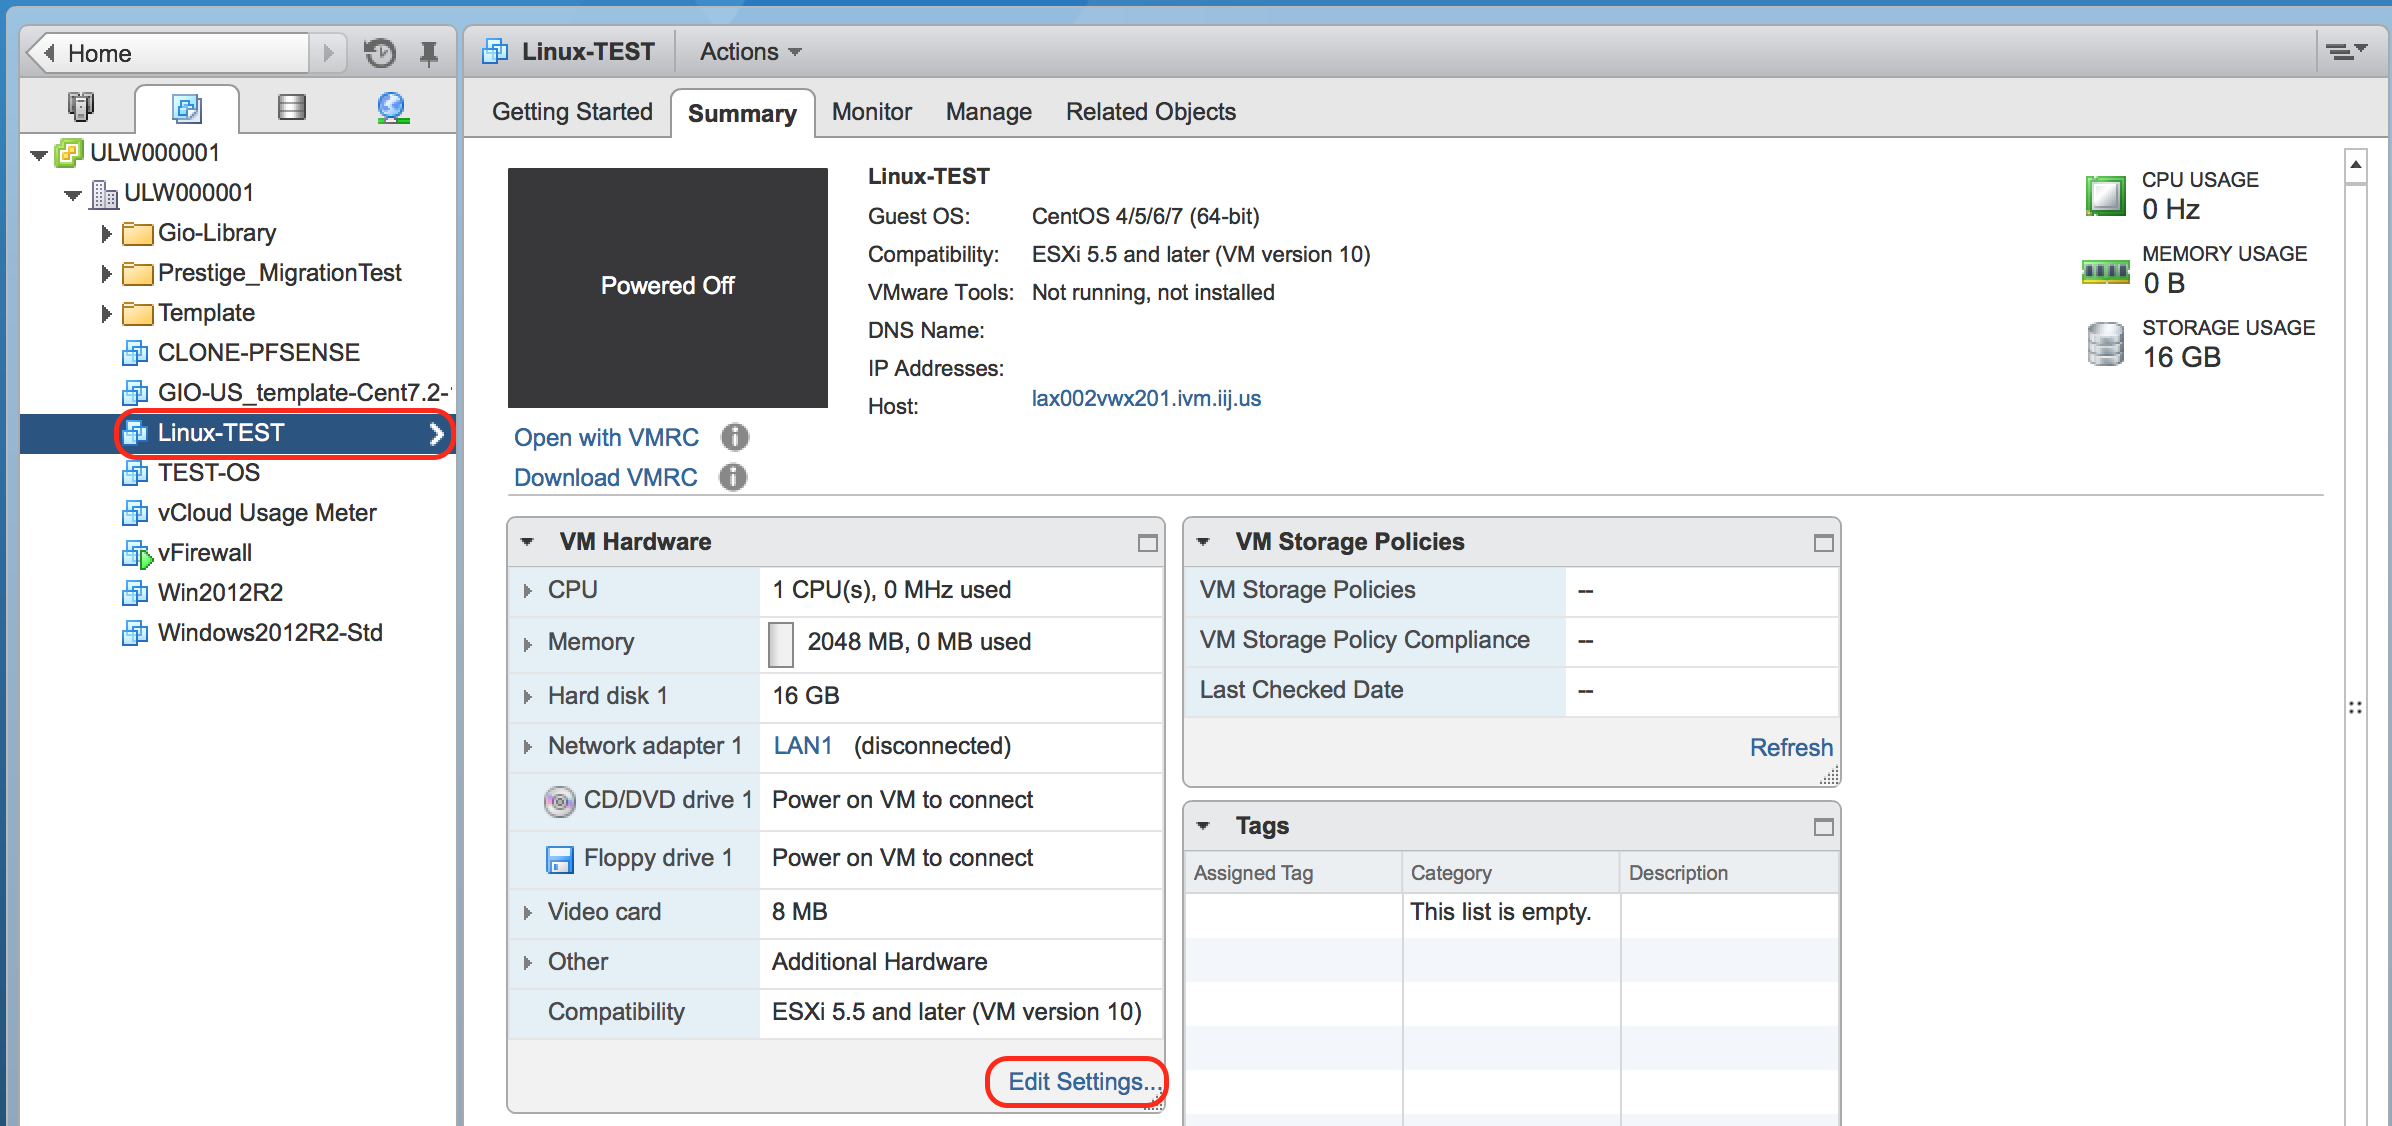
Task: Open the panel options menu icon
Action: pyautogui.click(x=2346, y=51)
